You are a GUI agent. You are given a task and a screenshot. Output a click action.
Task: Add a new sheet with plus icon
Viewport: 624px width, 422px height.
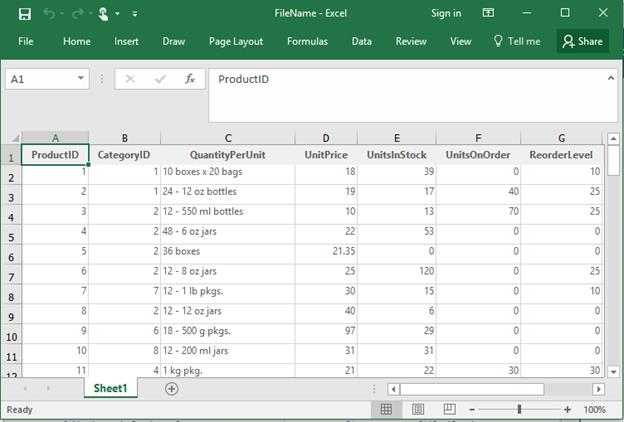point(172,389)
